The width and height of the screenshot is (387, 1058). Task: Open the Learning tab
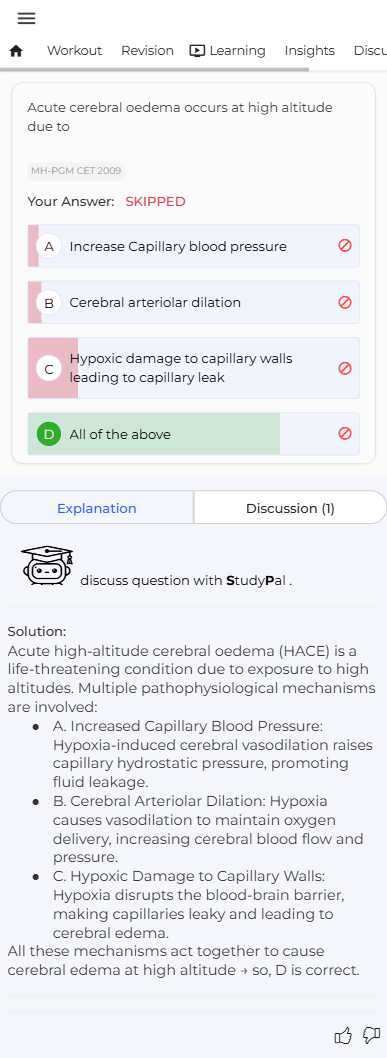click(227, 51)
